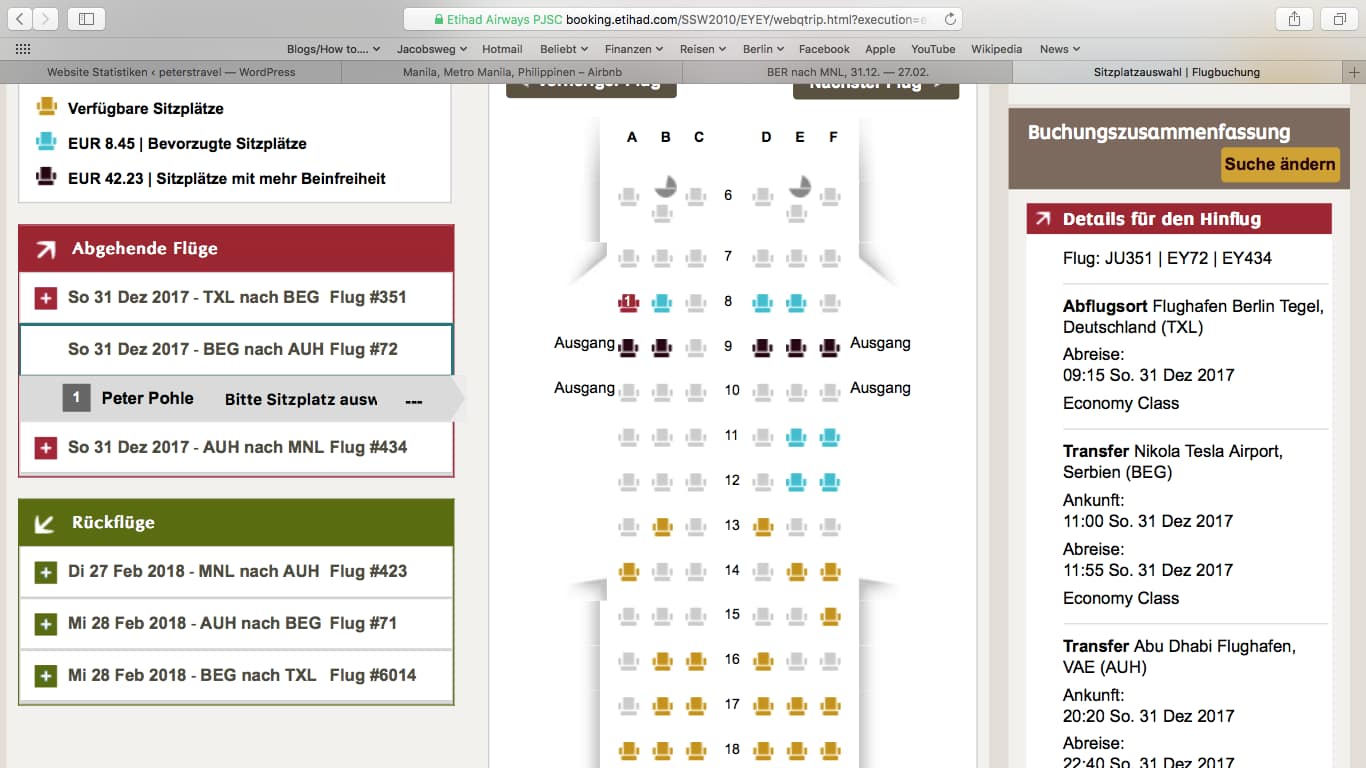Select available seat 13B
This screenshot has height=768, width=1366.
click(661, 526)
